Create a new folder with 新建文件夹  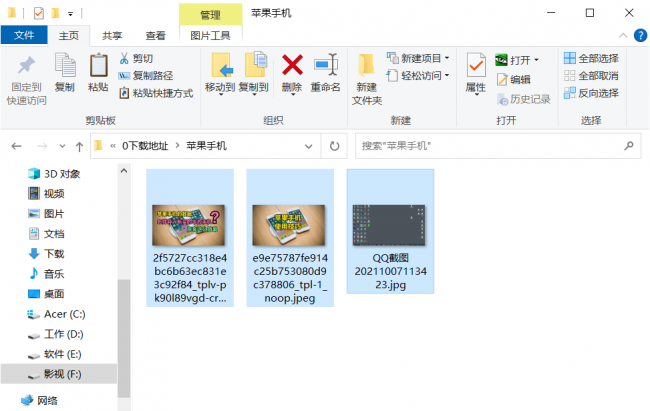coord(367,79)
